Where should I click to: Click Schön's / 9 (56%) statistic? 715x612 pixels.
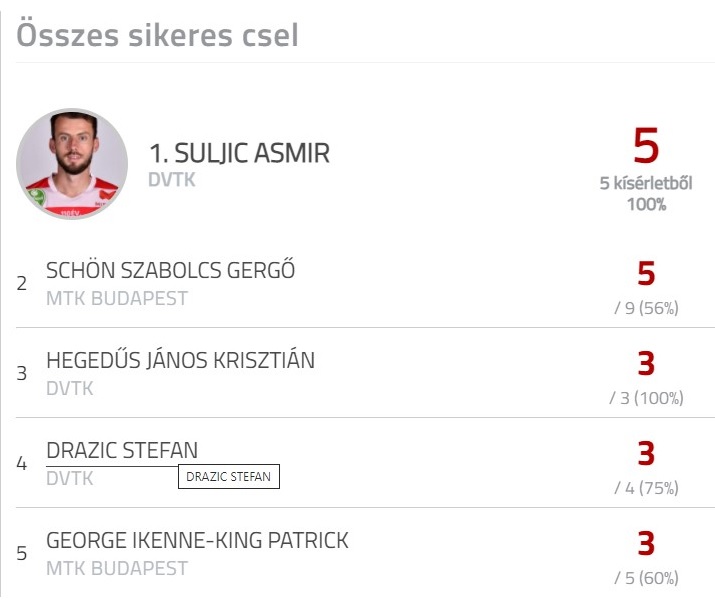[646, 308]
